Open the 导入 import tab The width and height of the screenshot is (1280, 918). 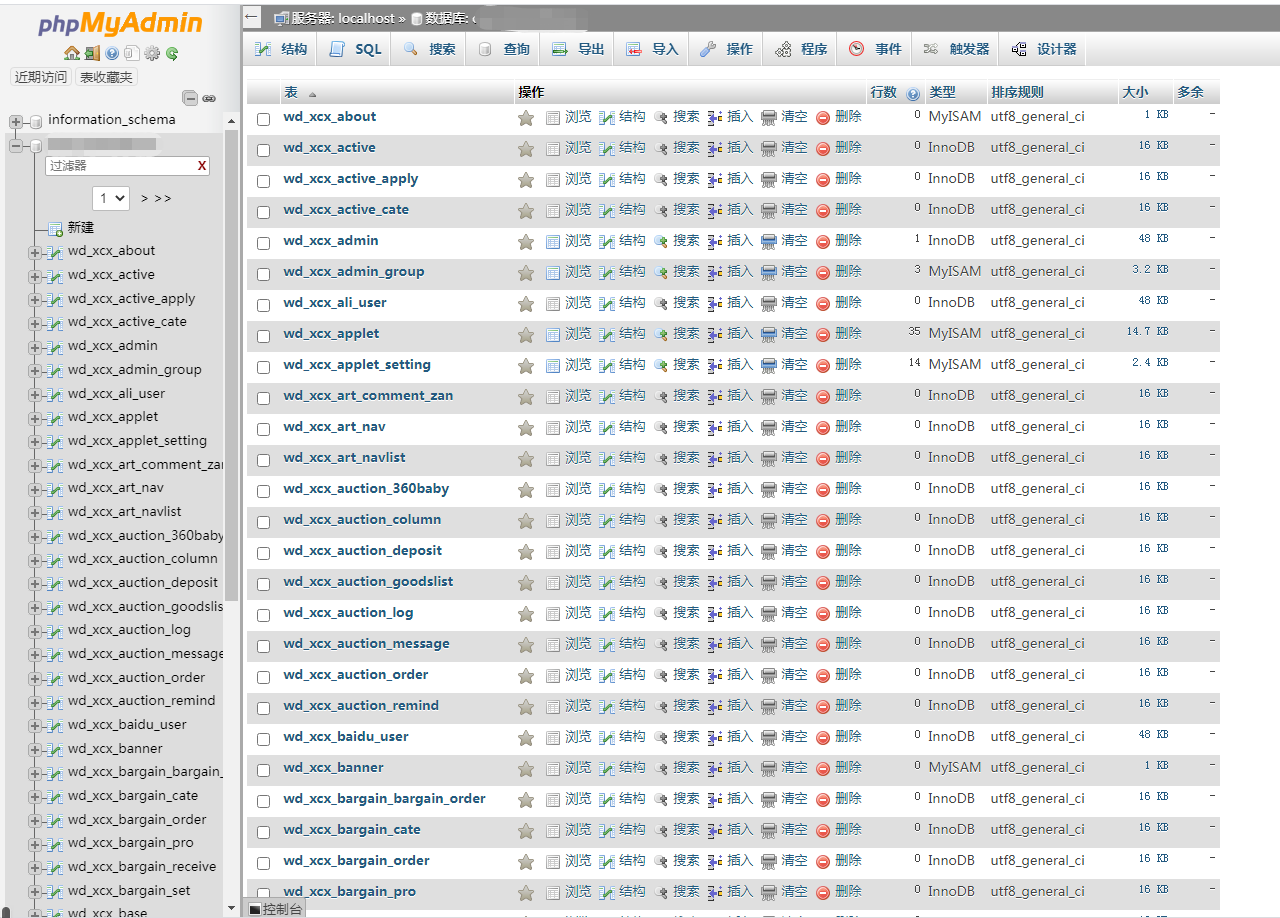[652, 49]
